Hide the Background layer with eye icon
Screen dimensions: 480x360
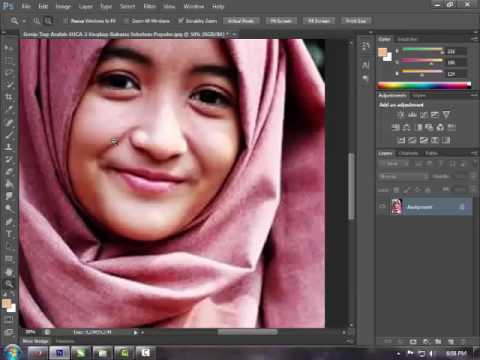pyautogui.click(x=382, y=207)
